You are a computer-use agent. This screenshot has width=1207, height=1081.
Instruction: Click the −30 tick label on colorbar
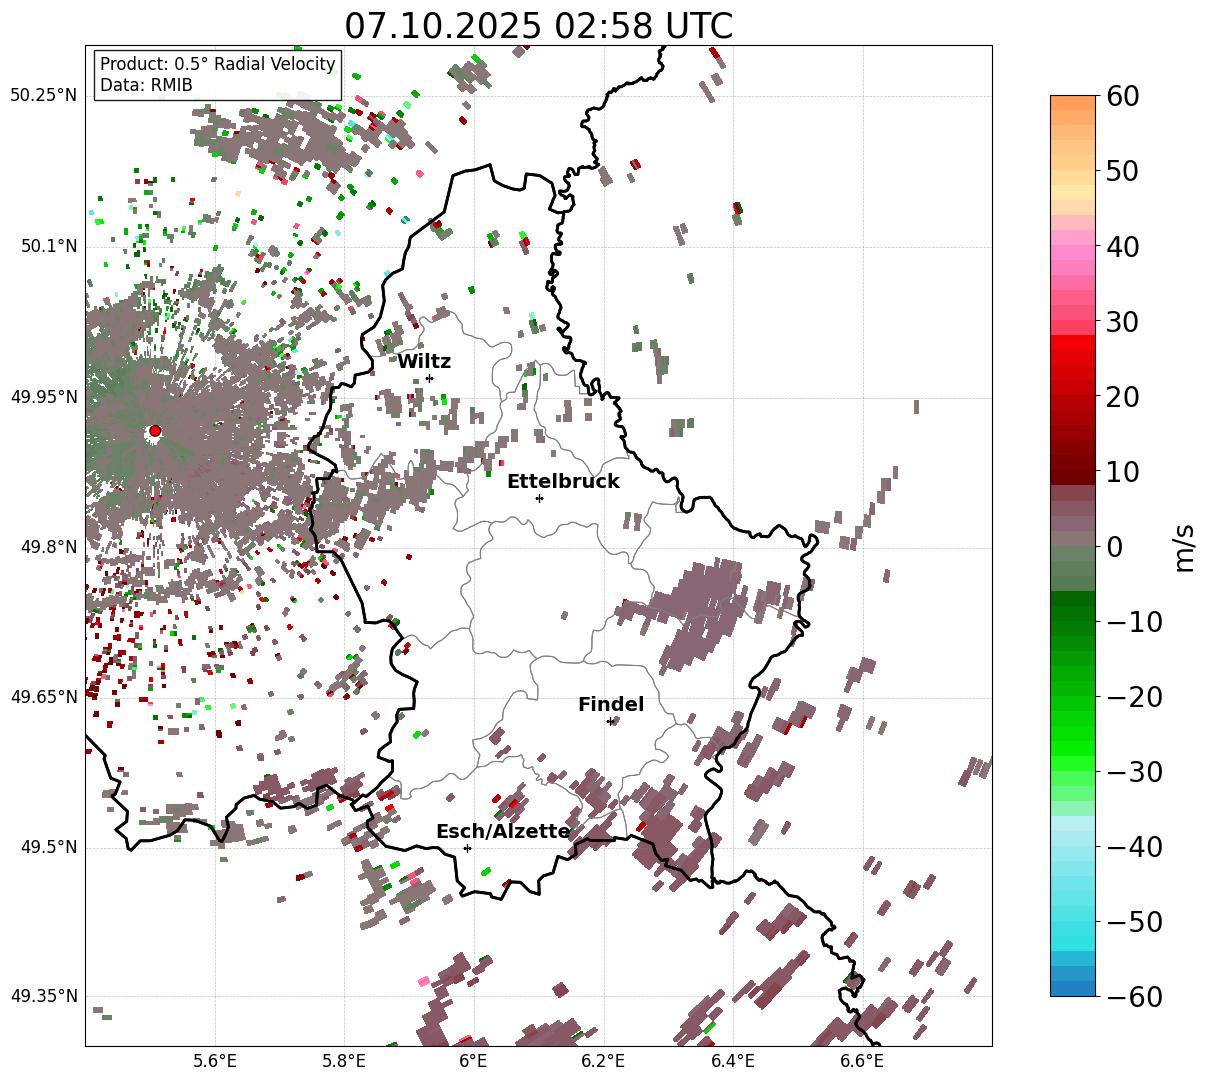[1135, 772]
